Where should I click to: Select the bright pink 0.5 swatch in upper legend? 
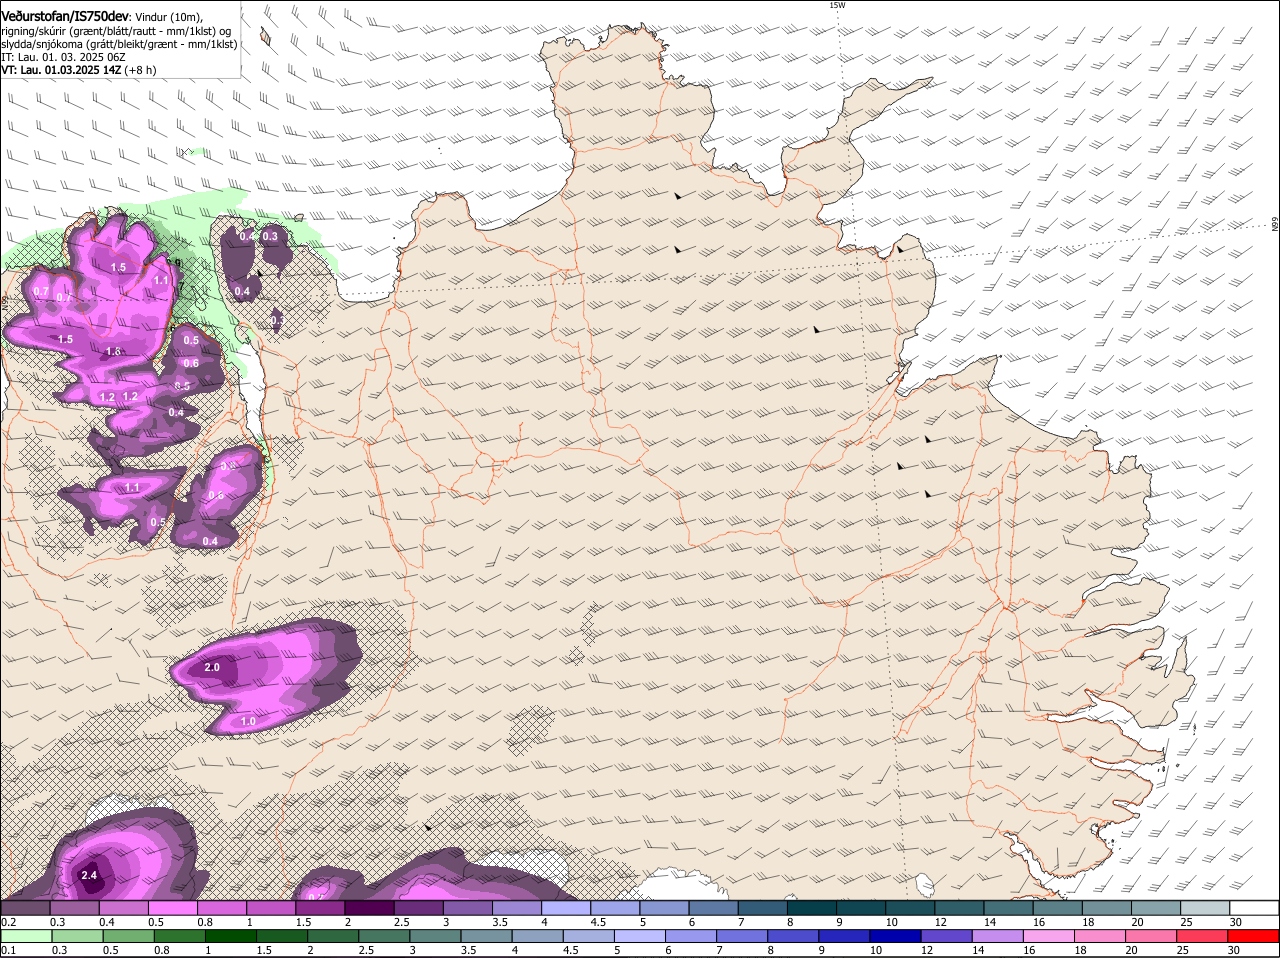[173, 908]
